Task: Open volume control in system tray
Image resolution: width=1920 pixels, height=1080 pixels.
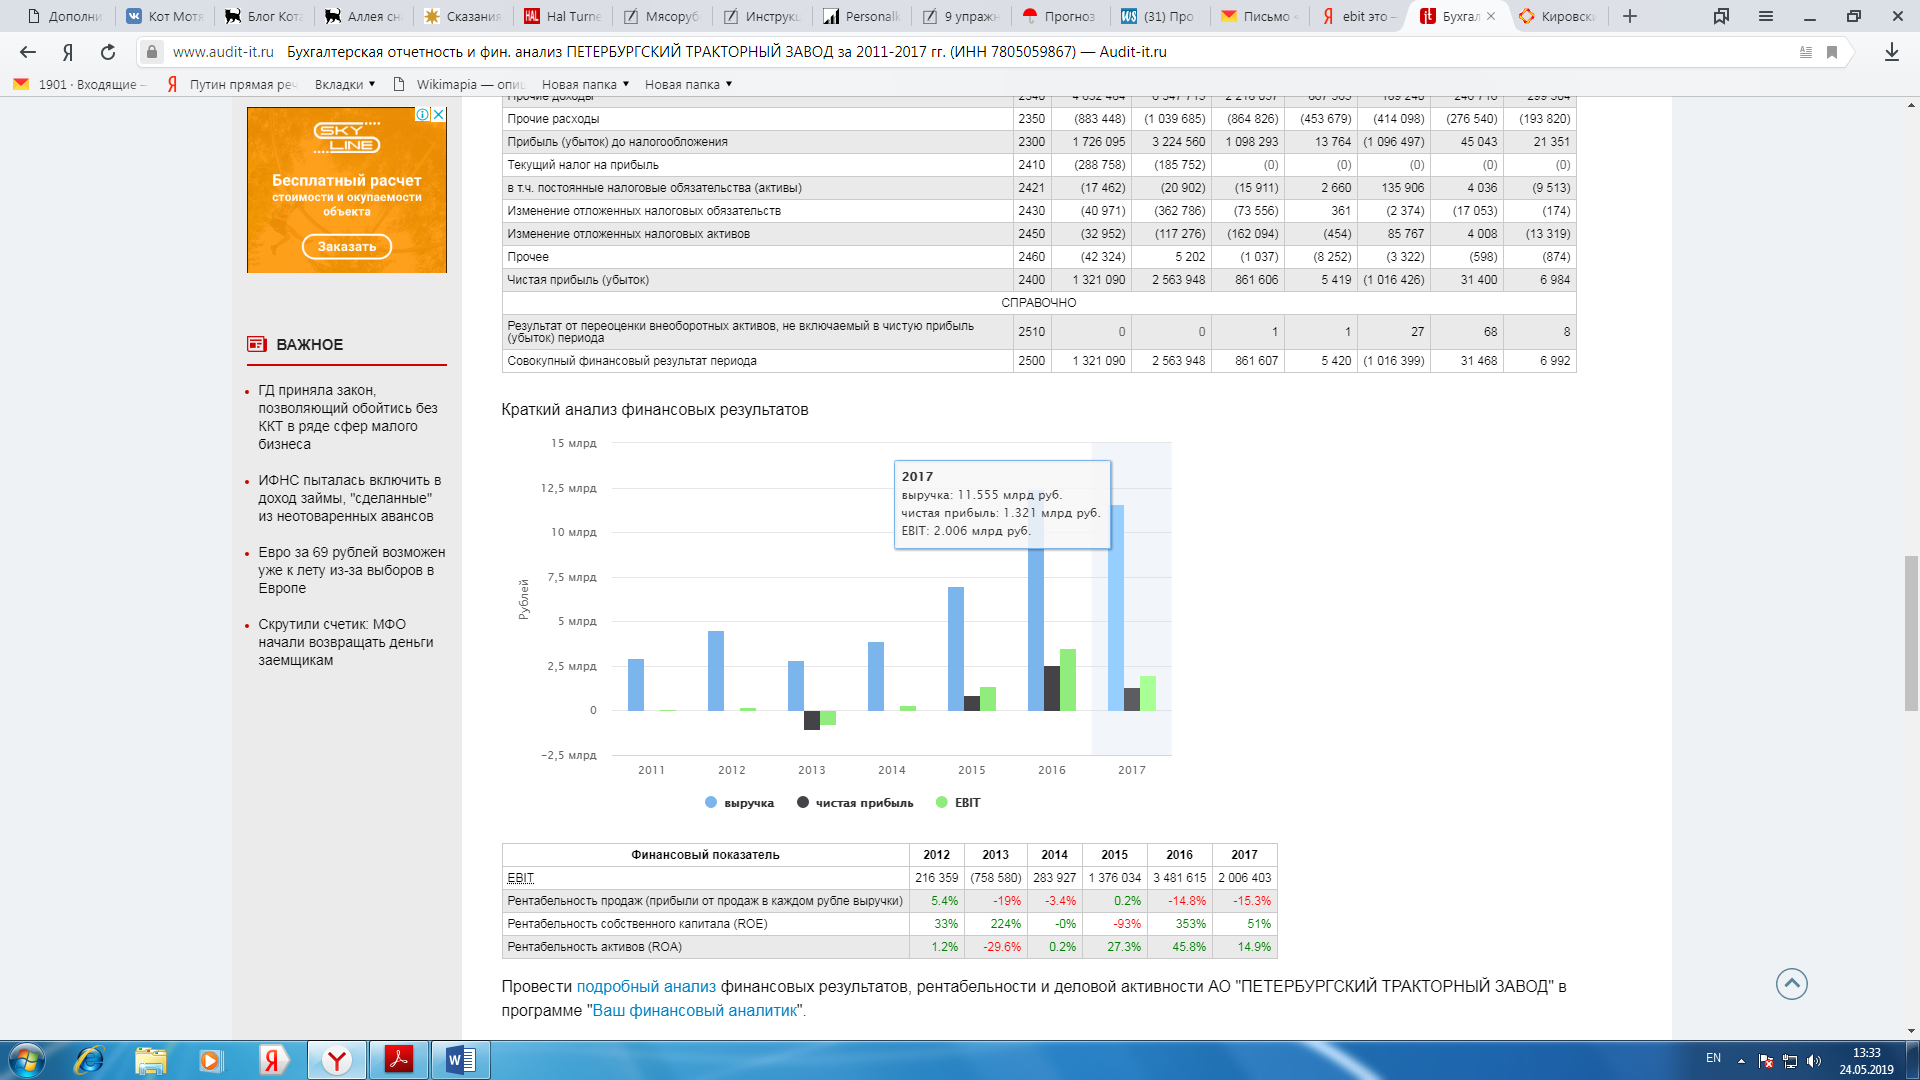Action: pyautogui.click(x=1814, y=1061)
